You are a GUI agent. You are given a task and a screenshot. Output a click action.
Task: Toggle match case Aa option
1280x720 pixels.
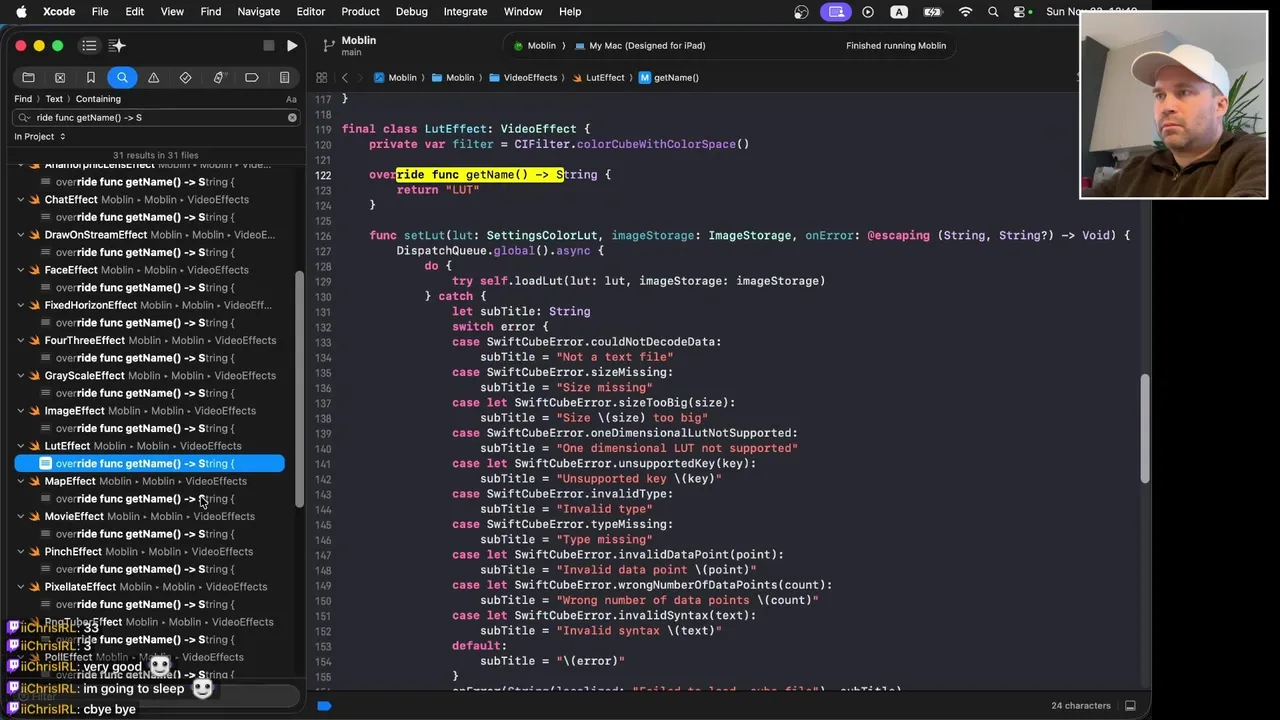pyautogui.click(x=291, y=99)
